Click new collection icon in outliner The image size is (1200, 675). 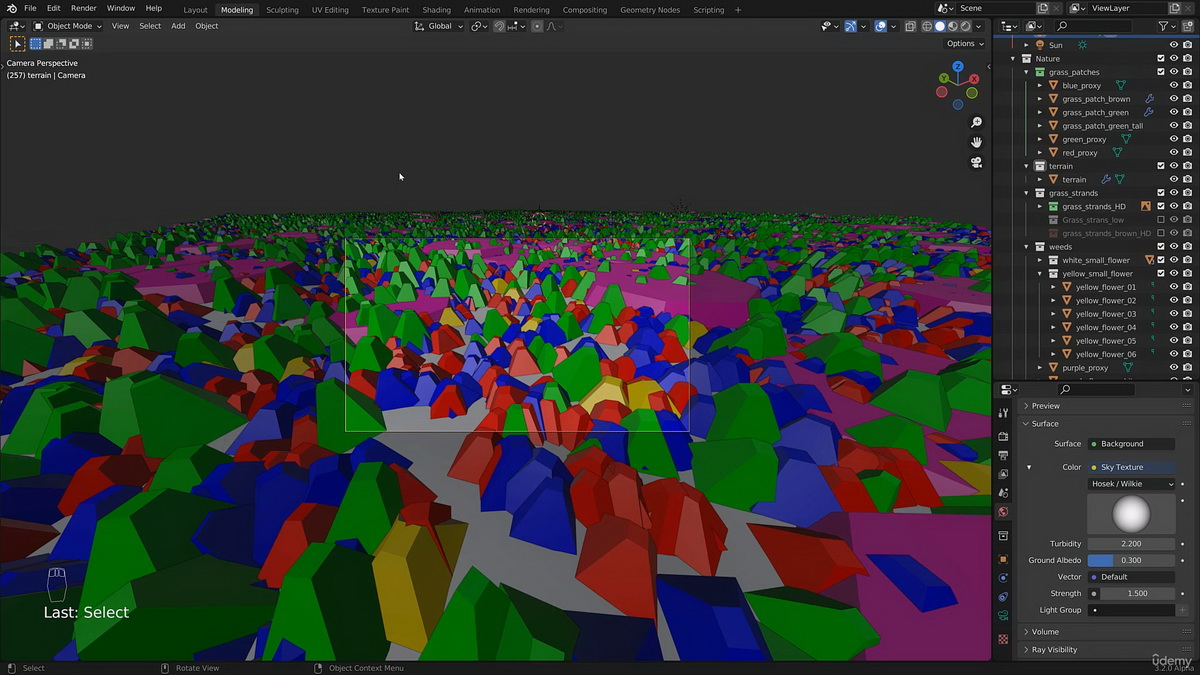(x=1187, y=26)
